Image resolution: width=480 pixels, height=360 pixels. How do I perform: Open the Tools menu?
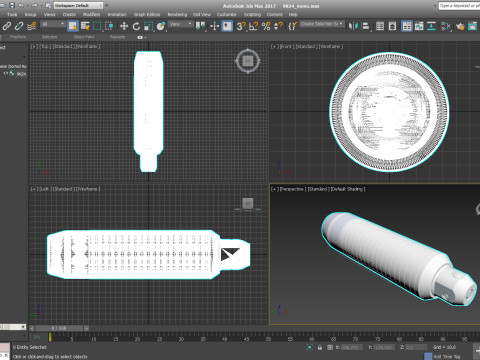12,15
